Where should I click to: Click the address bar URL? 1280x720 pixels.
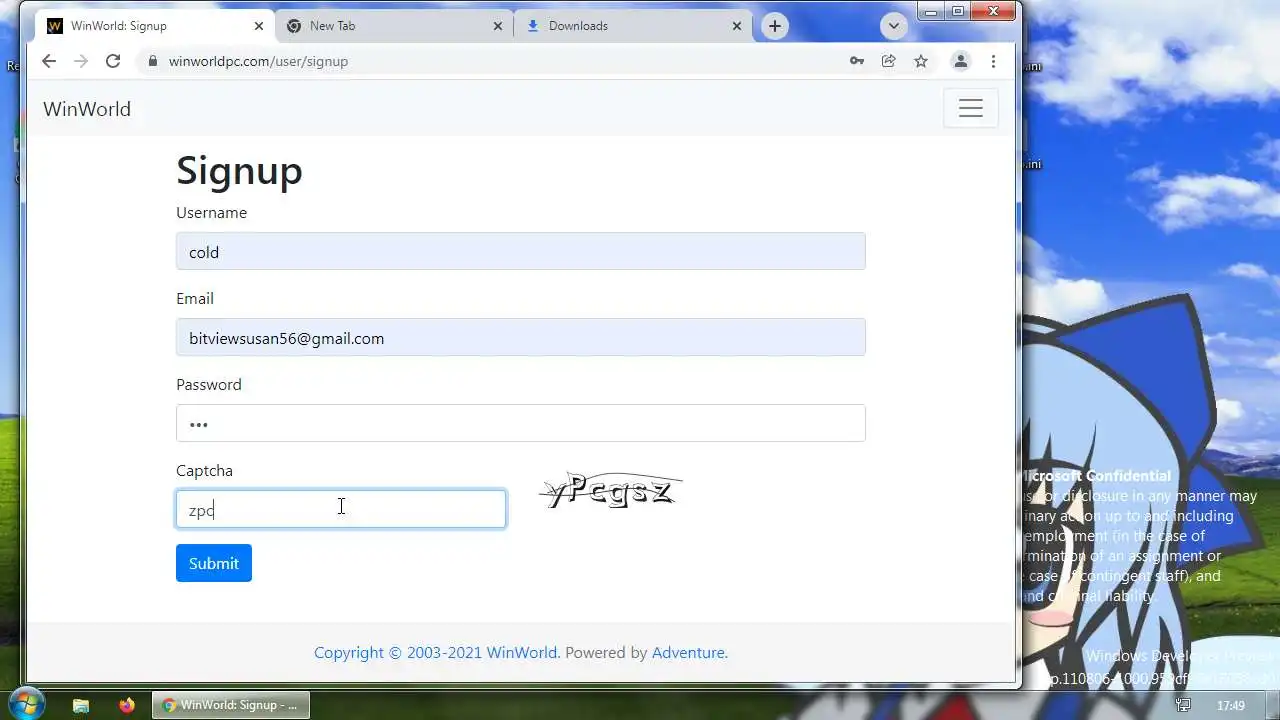point(258,61)
